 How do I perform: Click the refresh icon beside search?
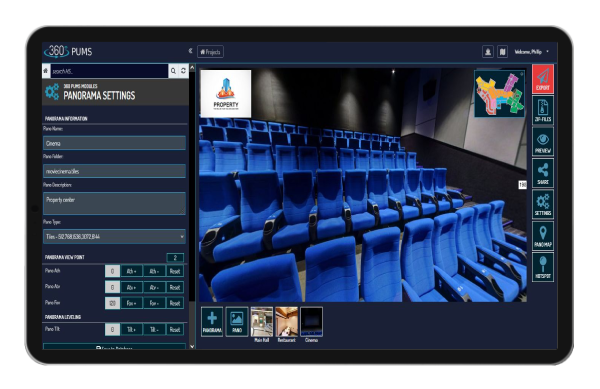183,71
